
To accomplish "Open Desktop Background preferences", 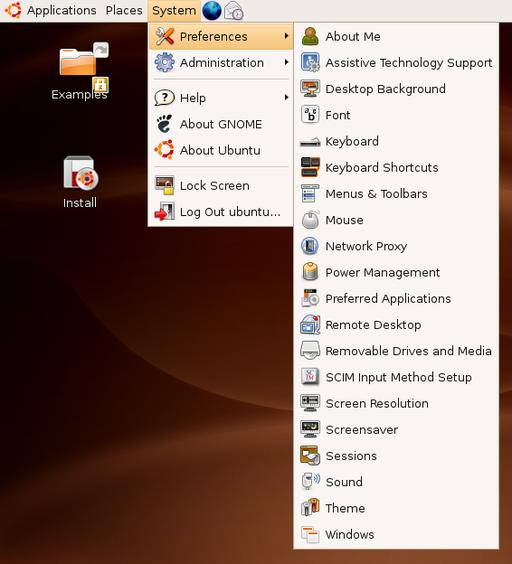I will 396,89.
